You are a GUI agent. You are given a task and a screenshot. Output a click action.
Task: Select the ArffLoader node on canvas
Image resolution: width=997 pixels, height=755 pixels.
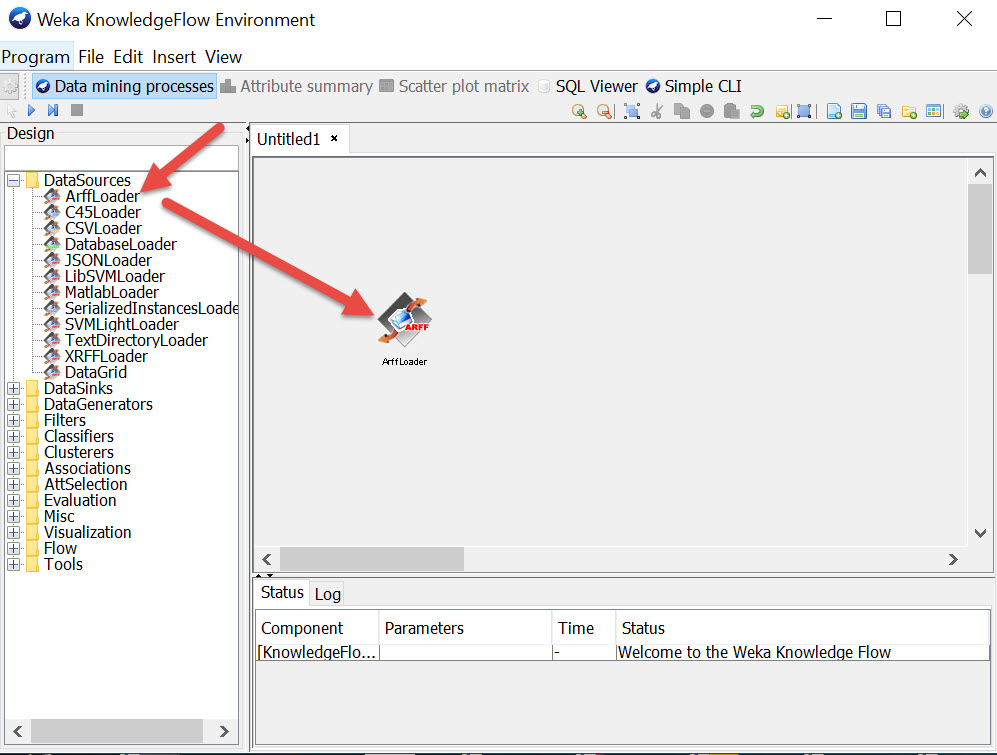(x=404, y=320)
